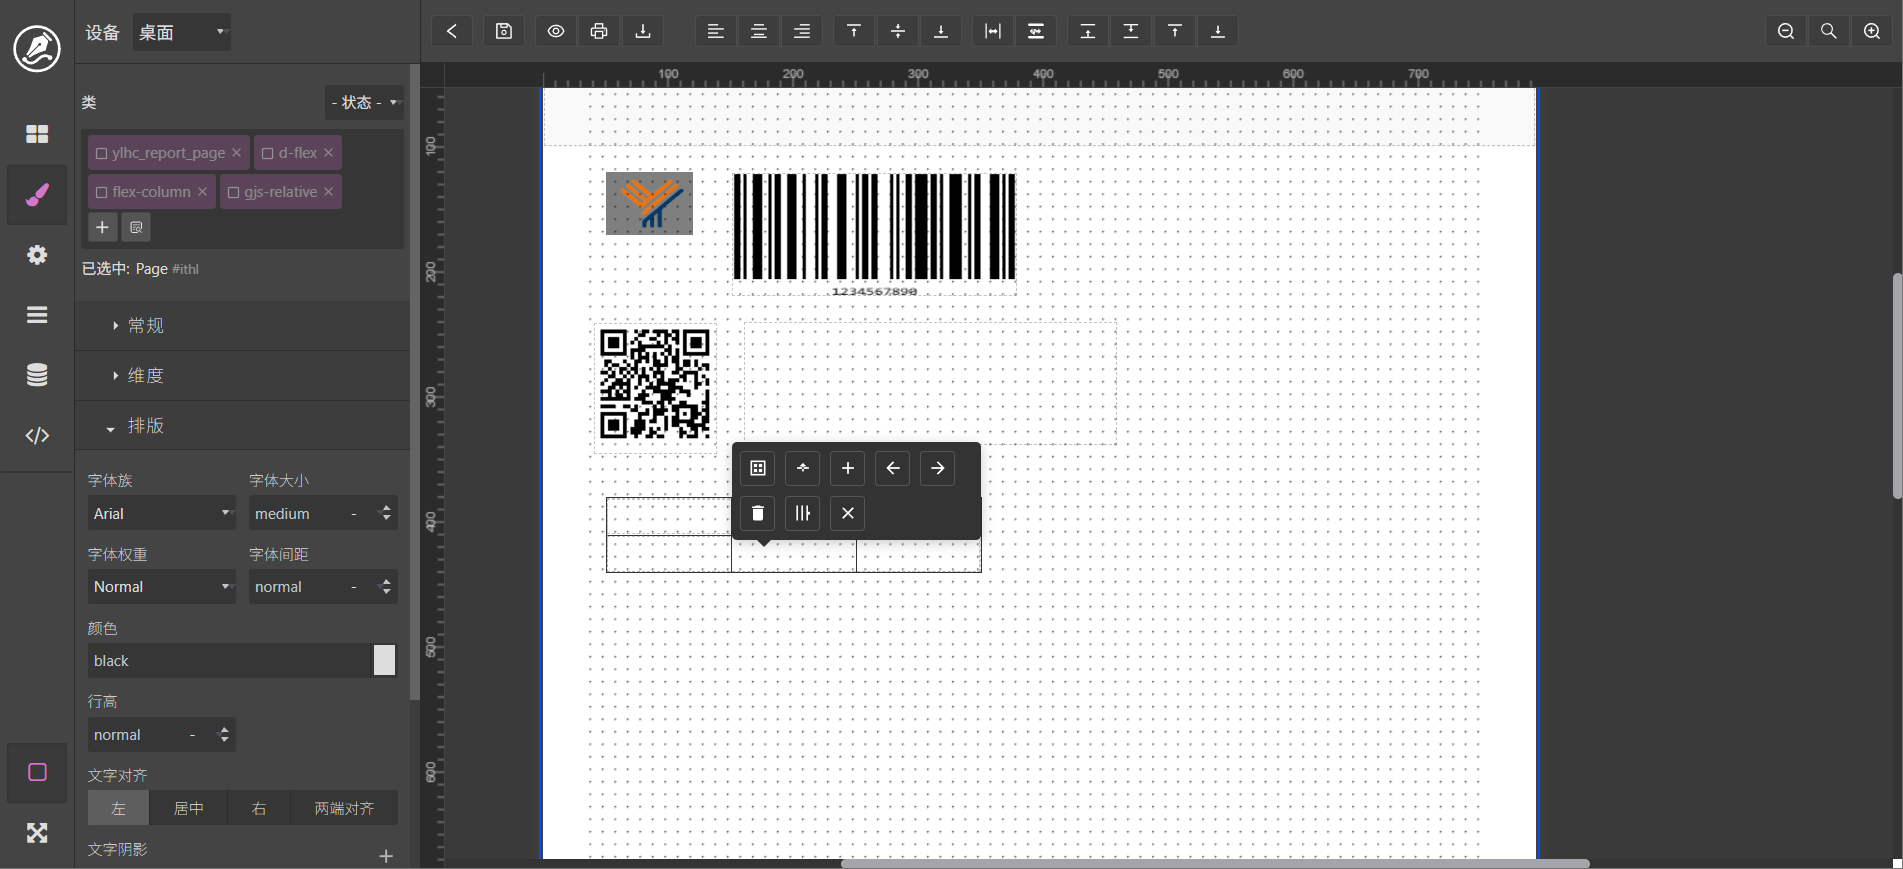Screen dimensions: 1903x869
Task: Open the layers panel icon in sidebar
Action: pyautogui.click(x=37, y=315)
